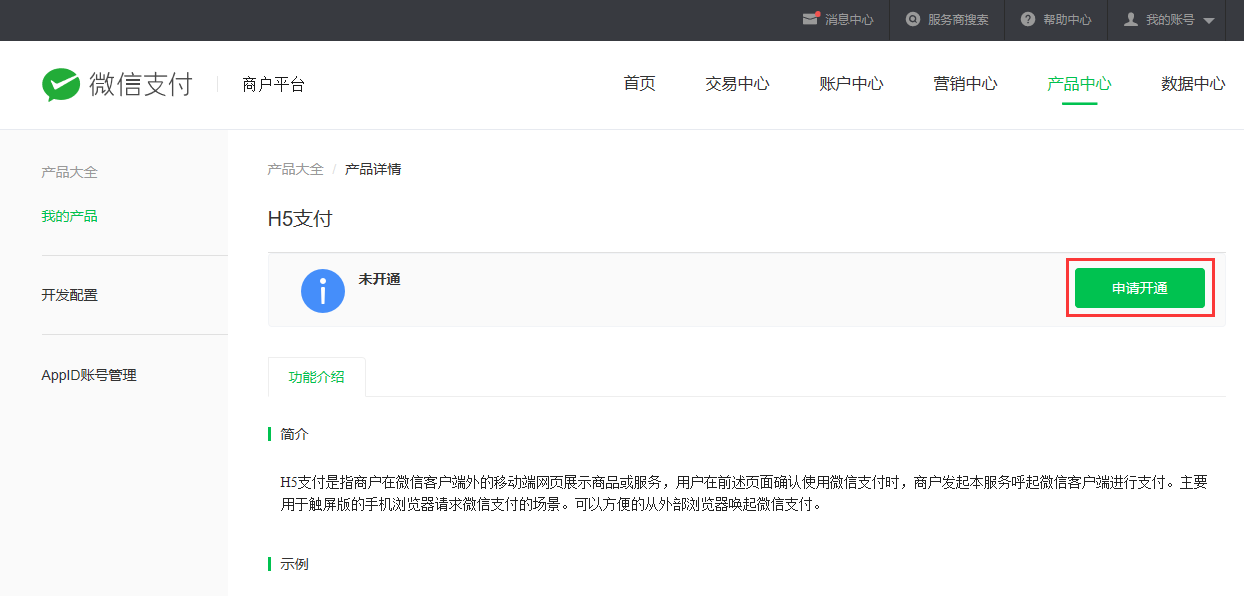This screenshot has width=1244, height=596.
Task: Open the 账户中心 navigation item
Action: pos(851,84)
